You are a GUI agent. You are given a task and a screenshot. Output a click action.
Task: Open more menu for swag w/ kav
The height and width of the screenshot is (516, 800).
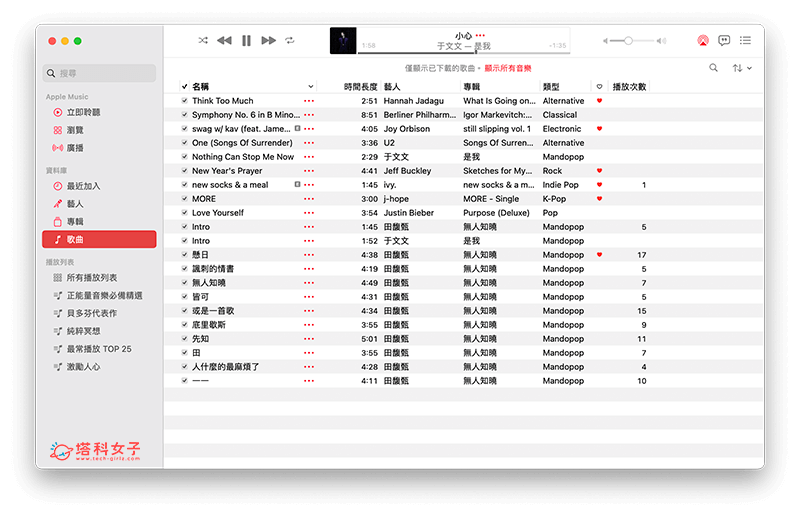309,129
